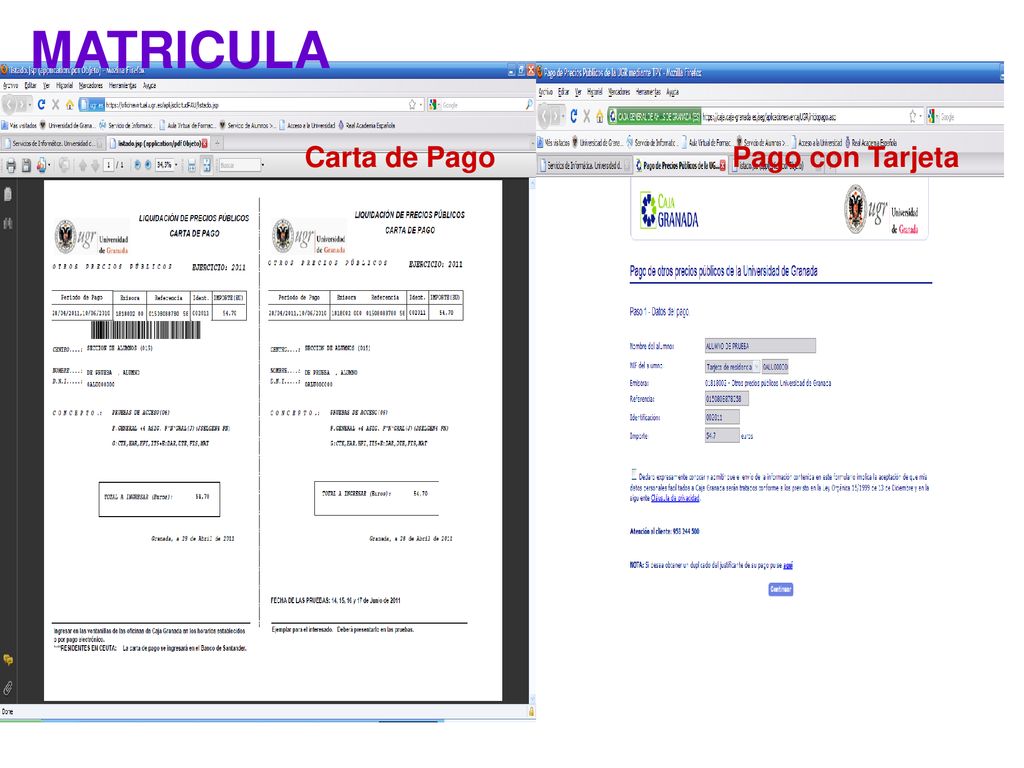Click the save icon in PDF toolbar
The image size is (1024, 768).
(26, 166)
